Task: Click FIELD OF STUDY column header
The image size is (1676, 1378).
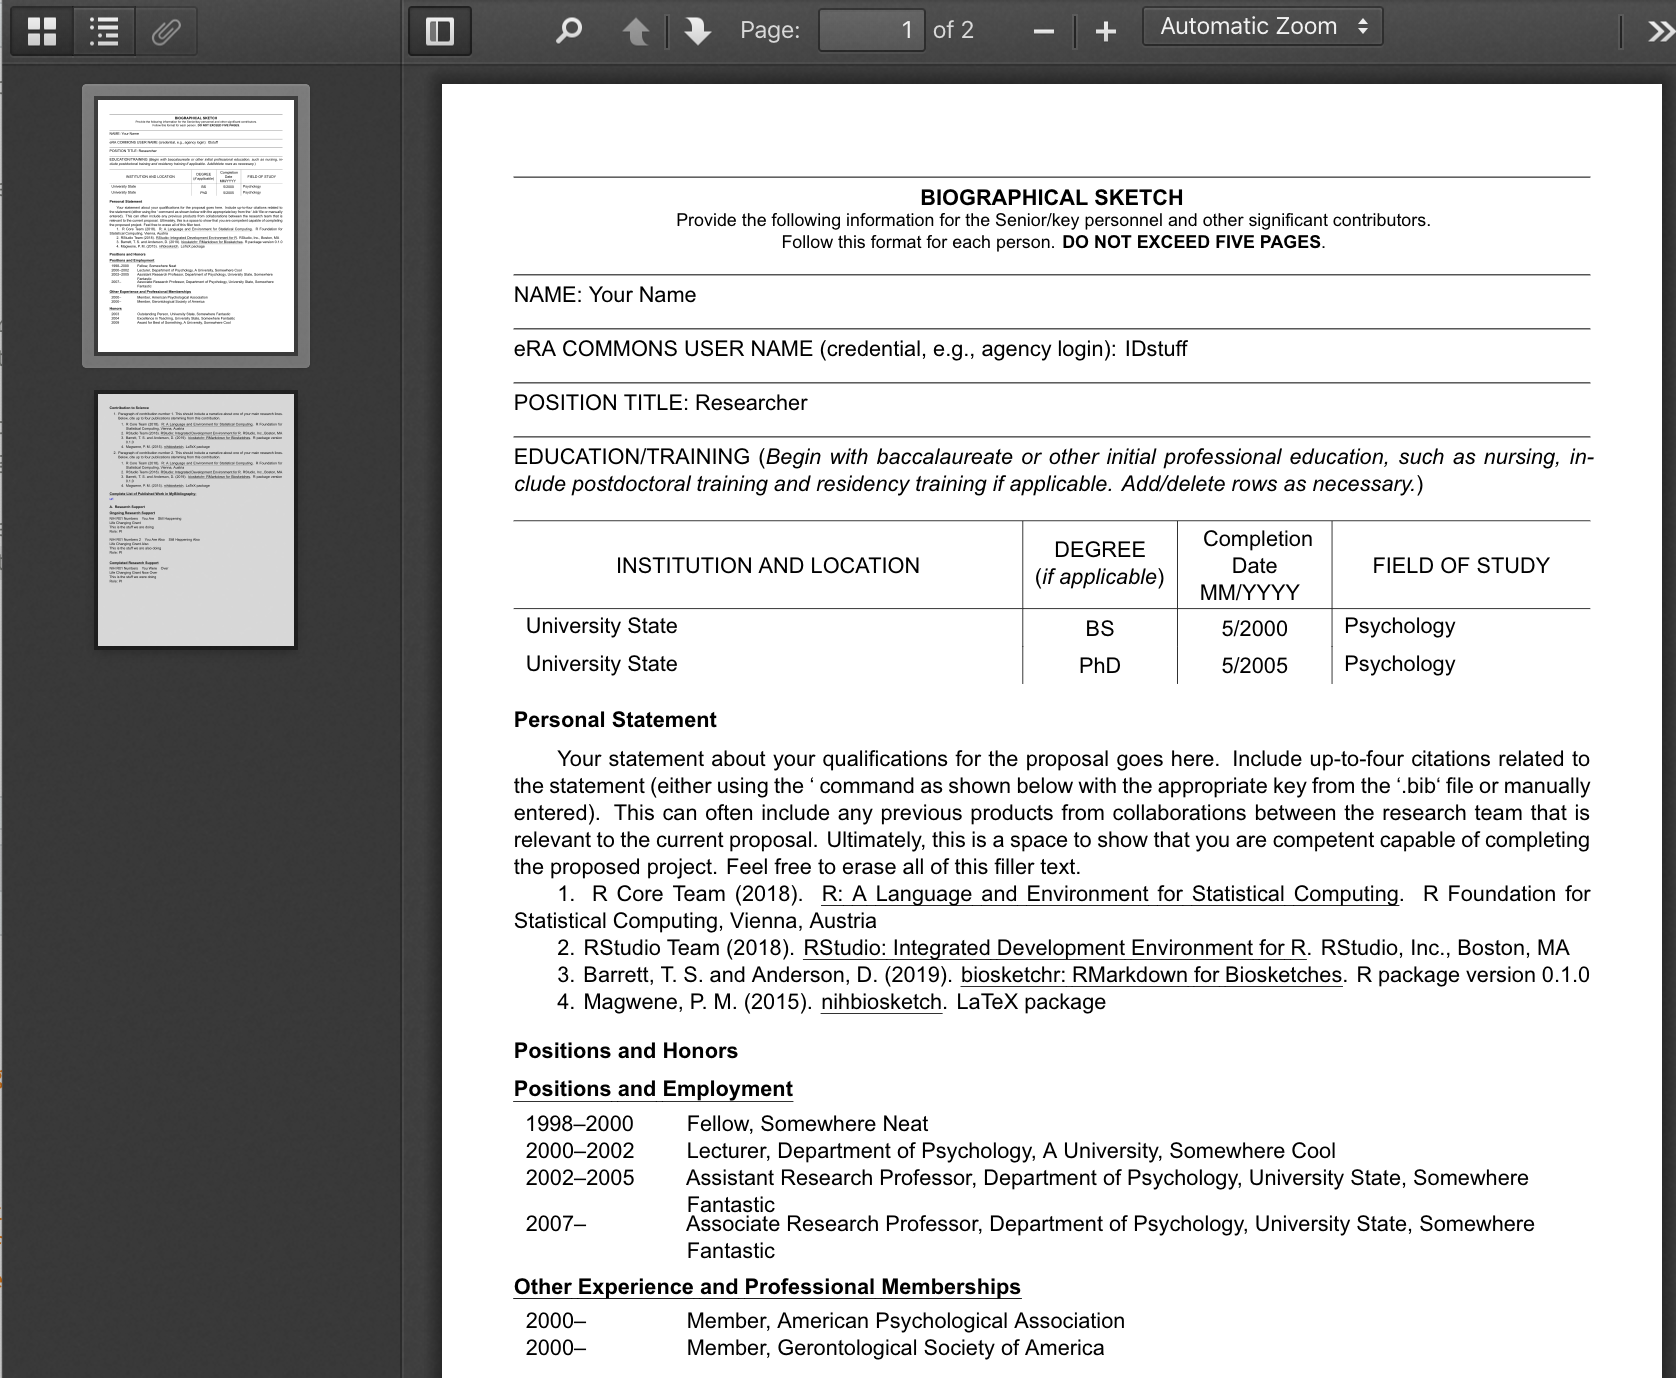Action: coord(1460,566)
